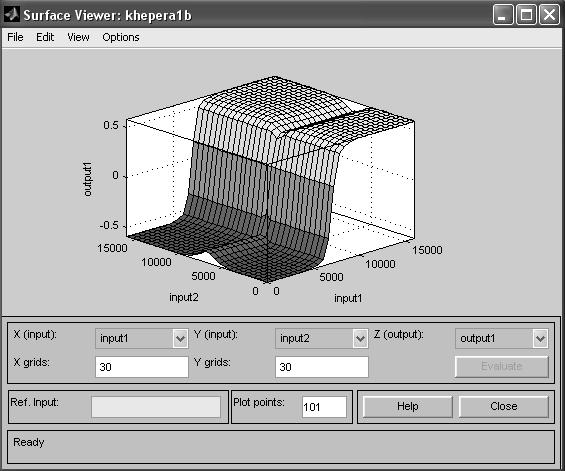Viewport: 565px width, 471px height.
Task: Expand the Z (output) dropdown arrow
Action: (x=540, y=338)
